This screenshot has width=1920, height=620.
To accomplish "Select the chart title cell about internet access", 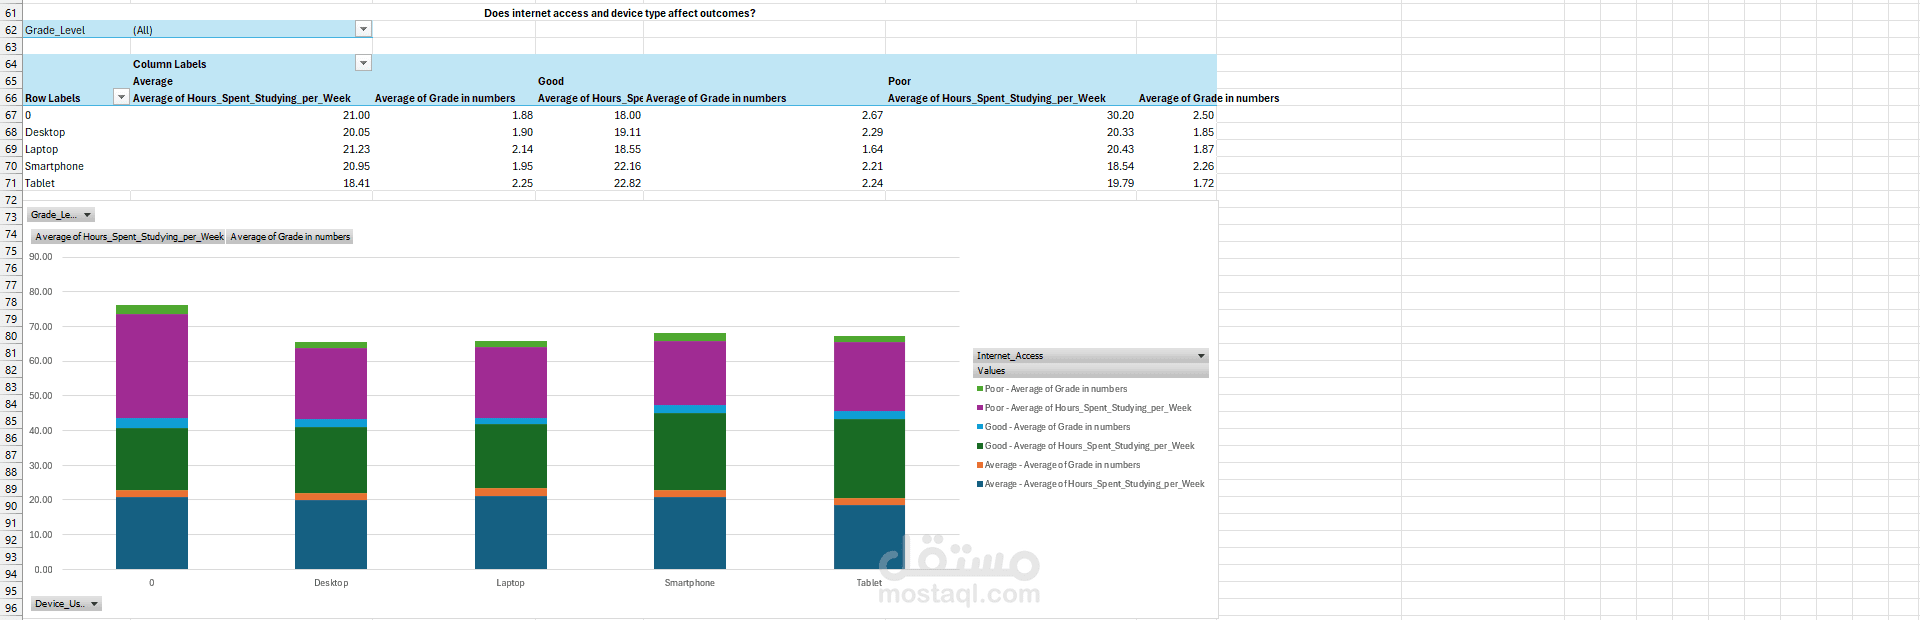I will [619, 13].
